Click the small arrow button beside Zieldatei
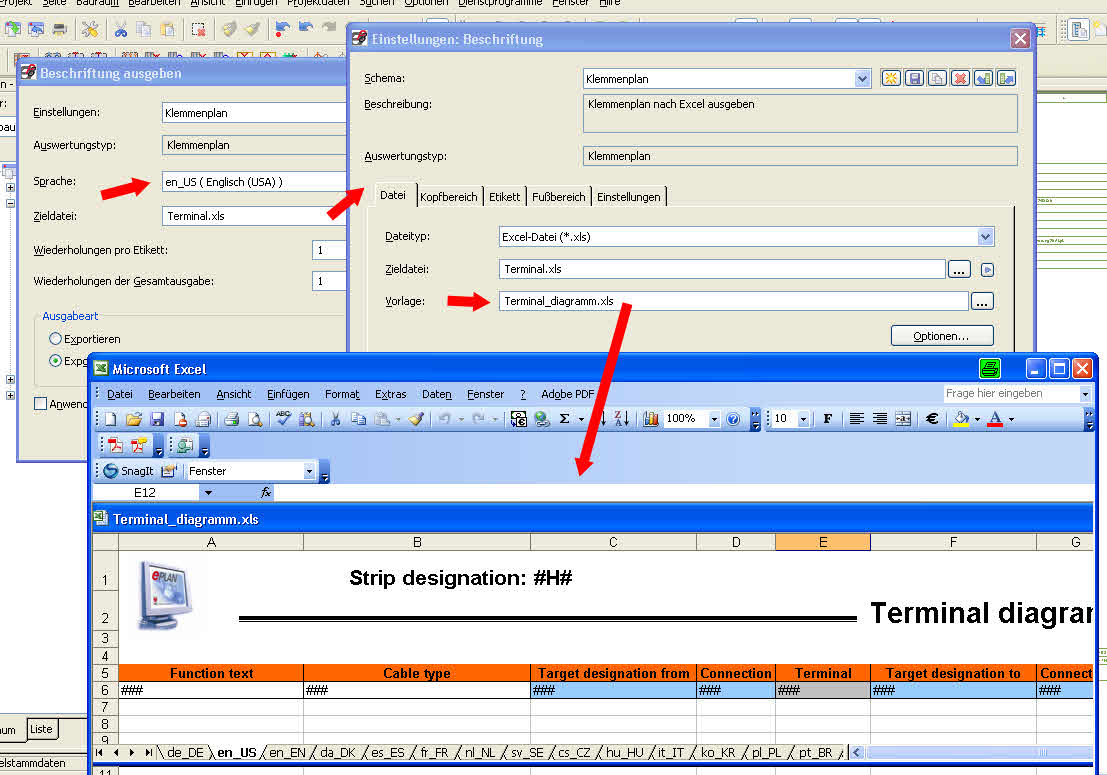Screen dimensions: 1107x775 987,270
